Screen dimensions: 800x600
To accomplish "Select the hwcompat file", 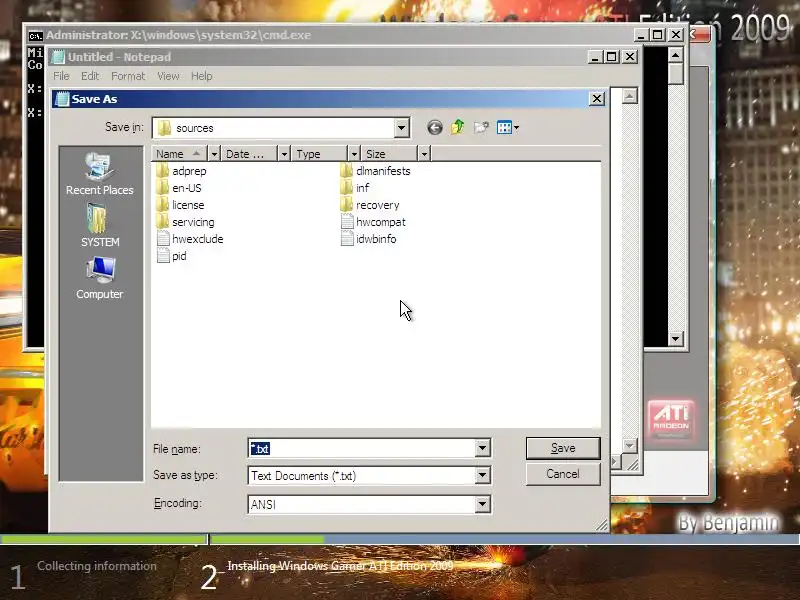I will pyautogui.click(x=373, y=222).
